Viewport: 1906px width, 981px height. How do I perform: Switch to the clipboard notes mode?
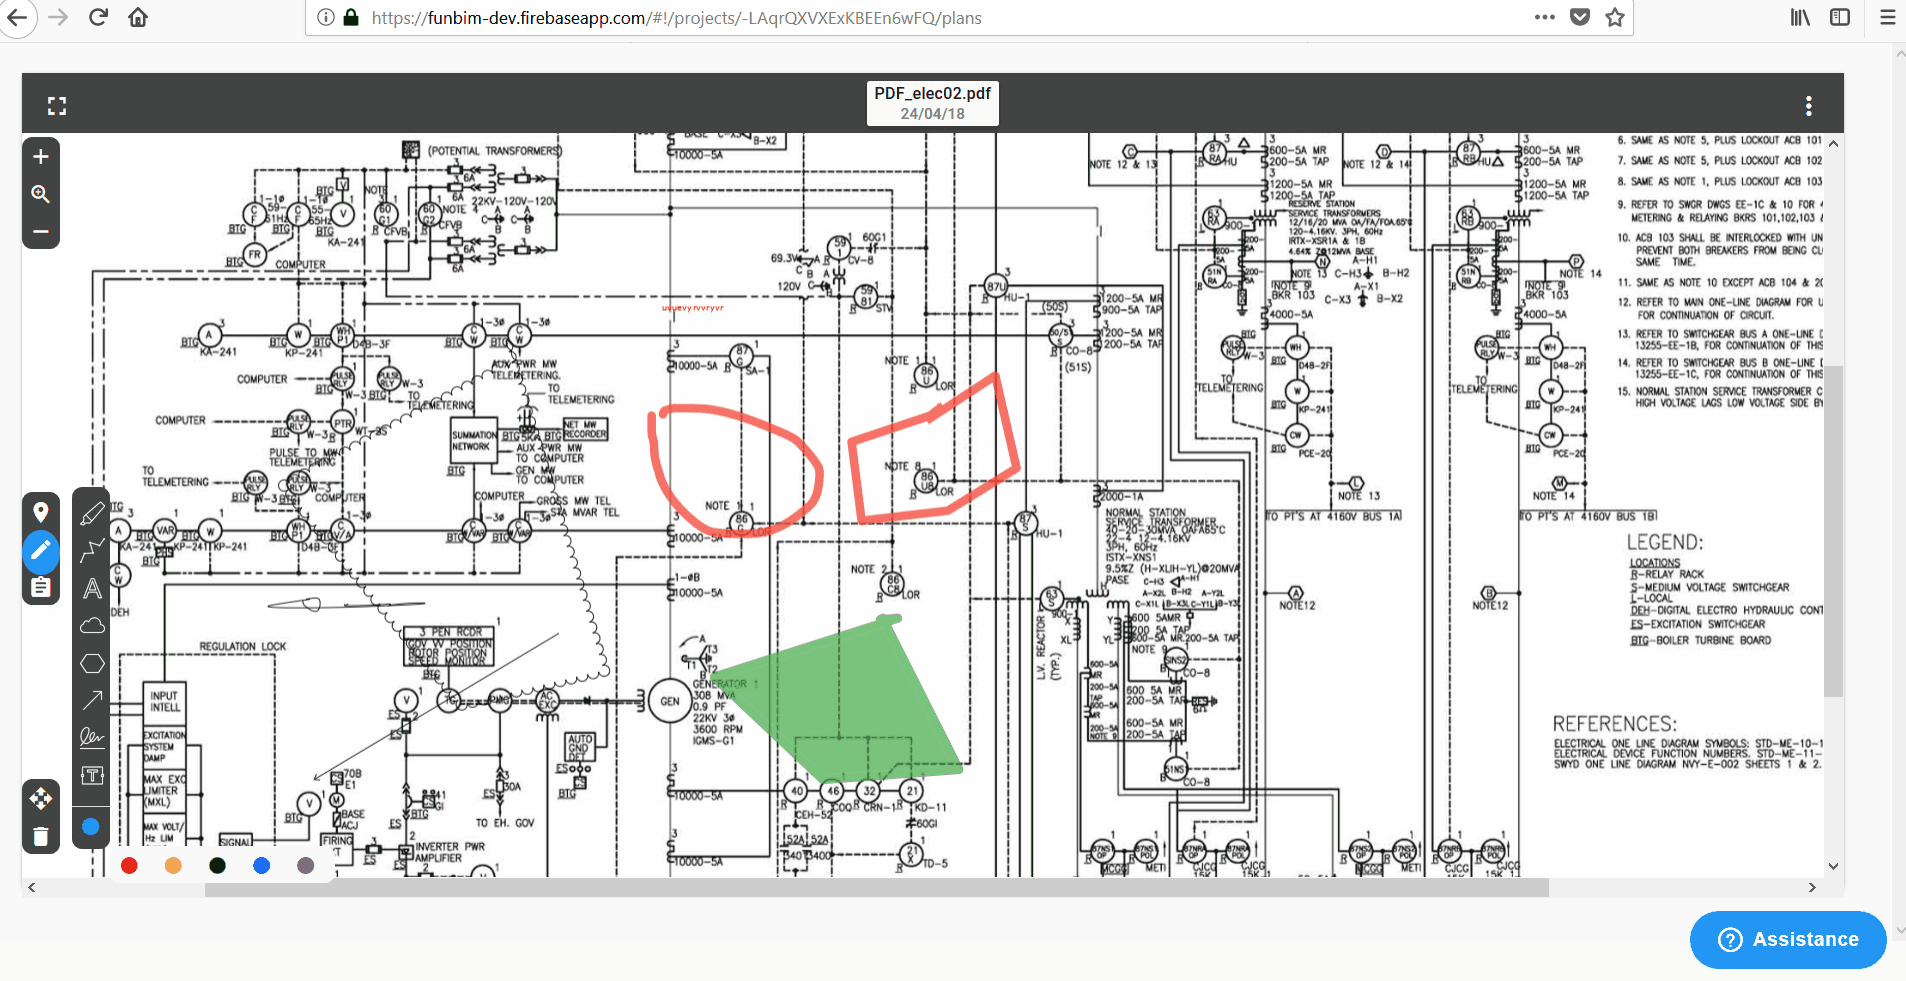pos(41,587)
